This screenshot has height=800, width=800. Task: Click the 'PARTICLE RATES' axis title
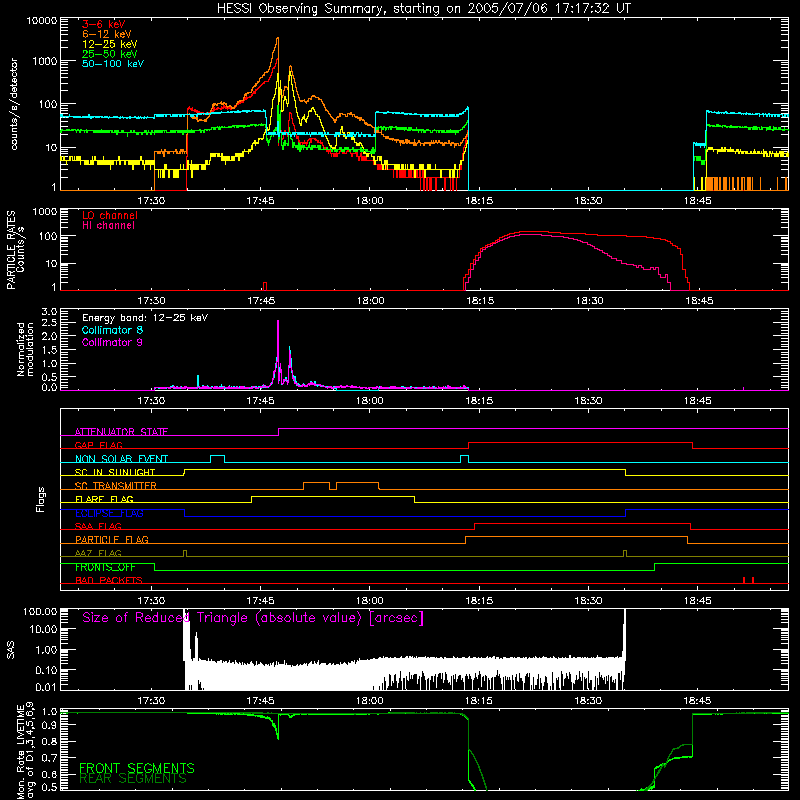click(x=11, y=250)
